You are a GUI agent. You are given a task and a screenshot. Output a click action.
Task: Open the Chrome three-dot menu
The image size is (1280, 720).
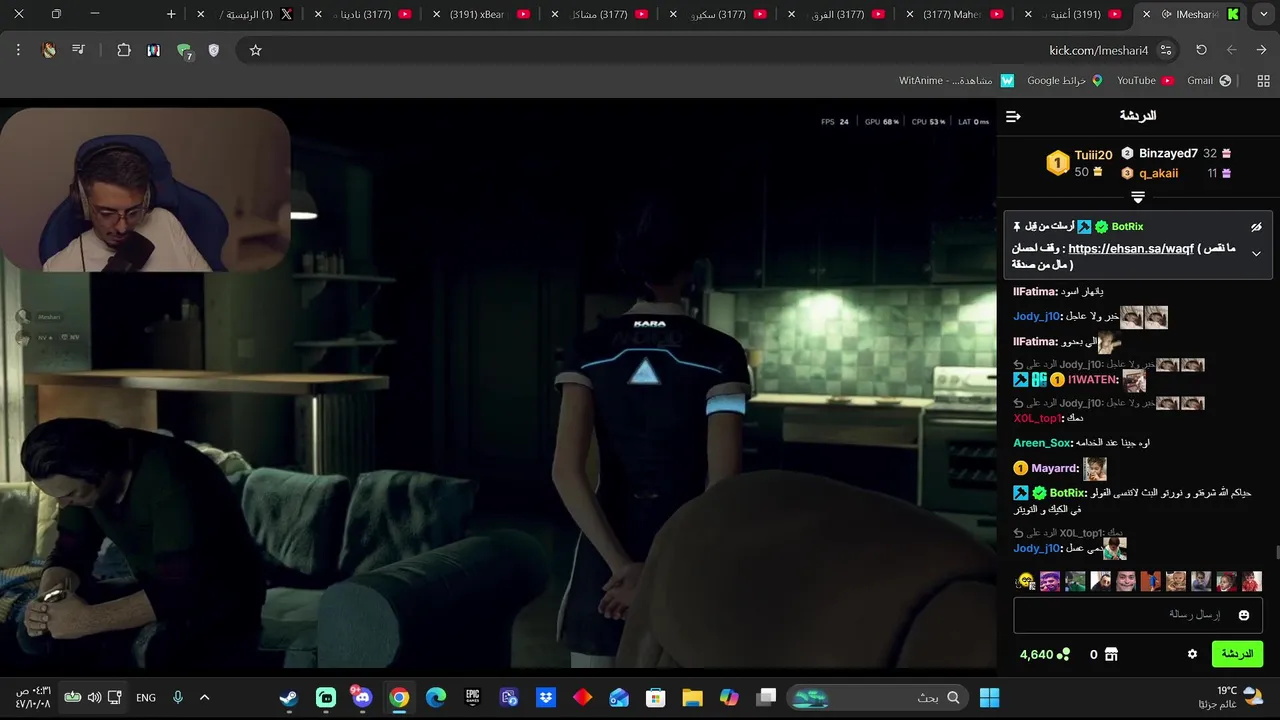click(x=18, y=50)
